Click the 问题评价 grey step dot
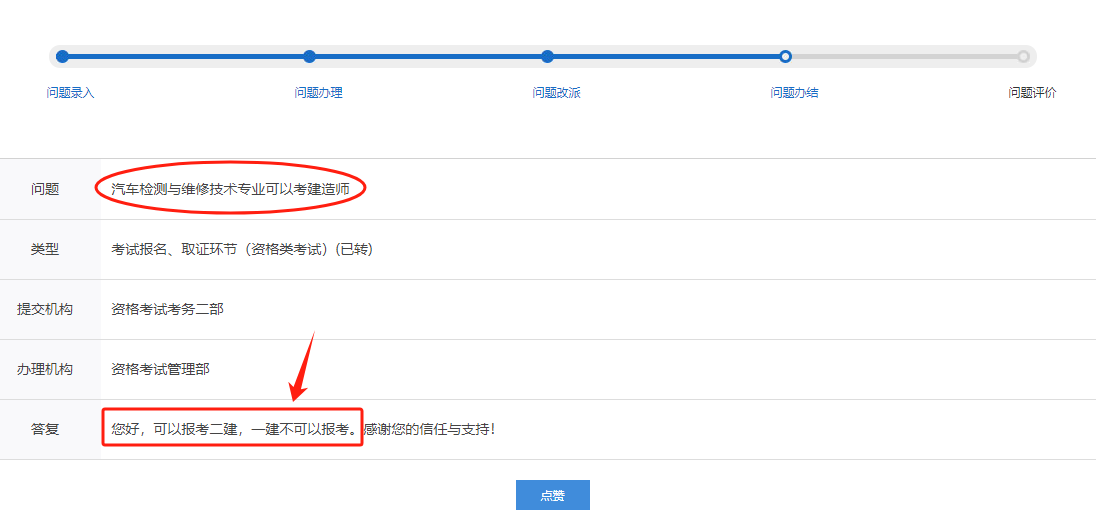This screenshot has height=522, width=1096. [1023, 57]
